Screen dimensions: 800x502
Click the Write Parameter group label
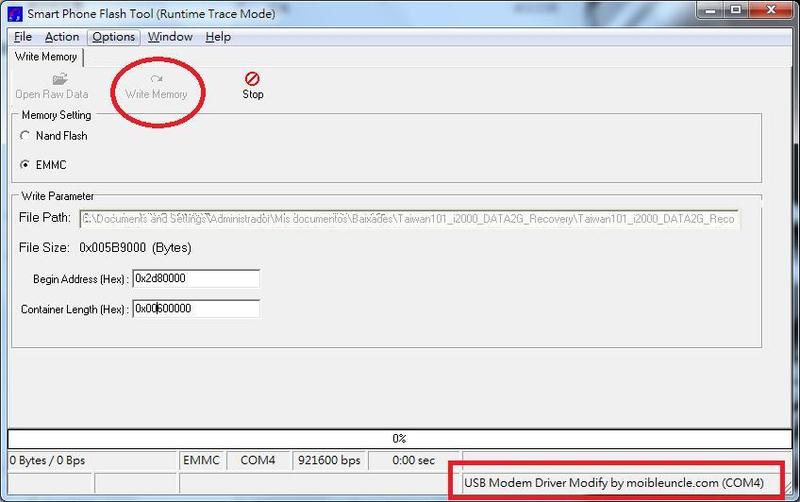58,196
